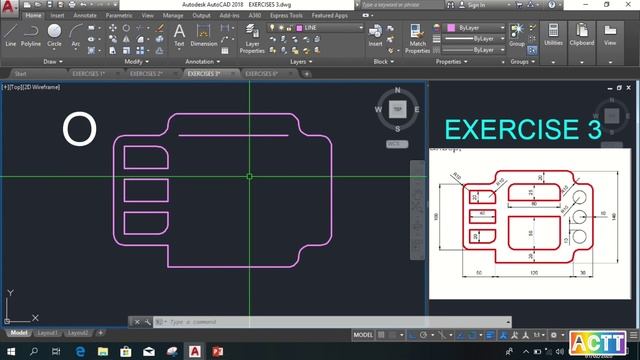The width and height of the screenshot is (640, 360).
Task: Open the status bar customization menu icon
Action: coord(633,335)
